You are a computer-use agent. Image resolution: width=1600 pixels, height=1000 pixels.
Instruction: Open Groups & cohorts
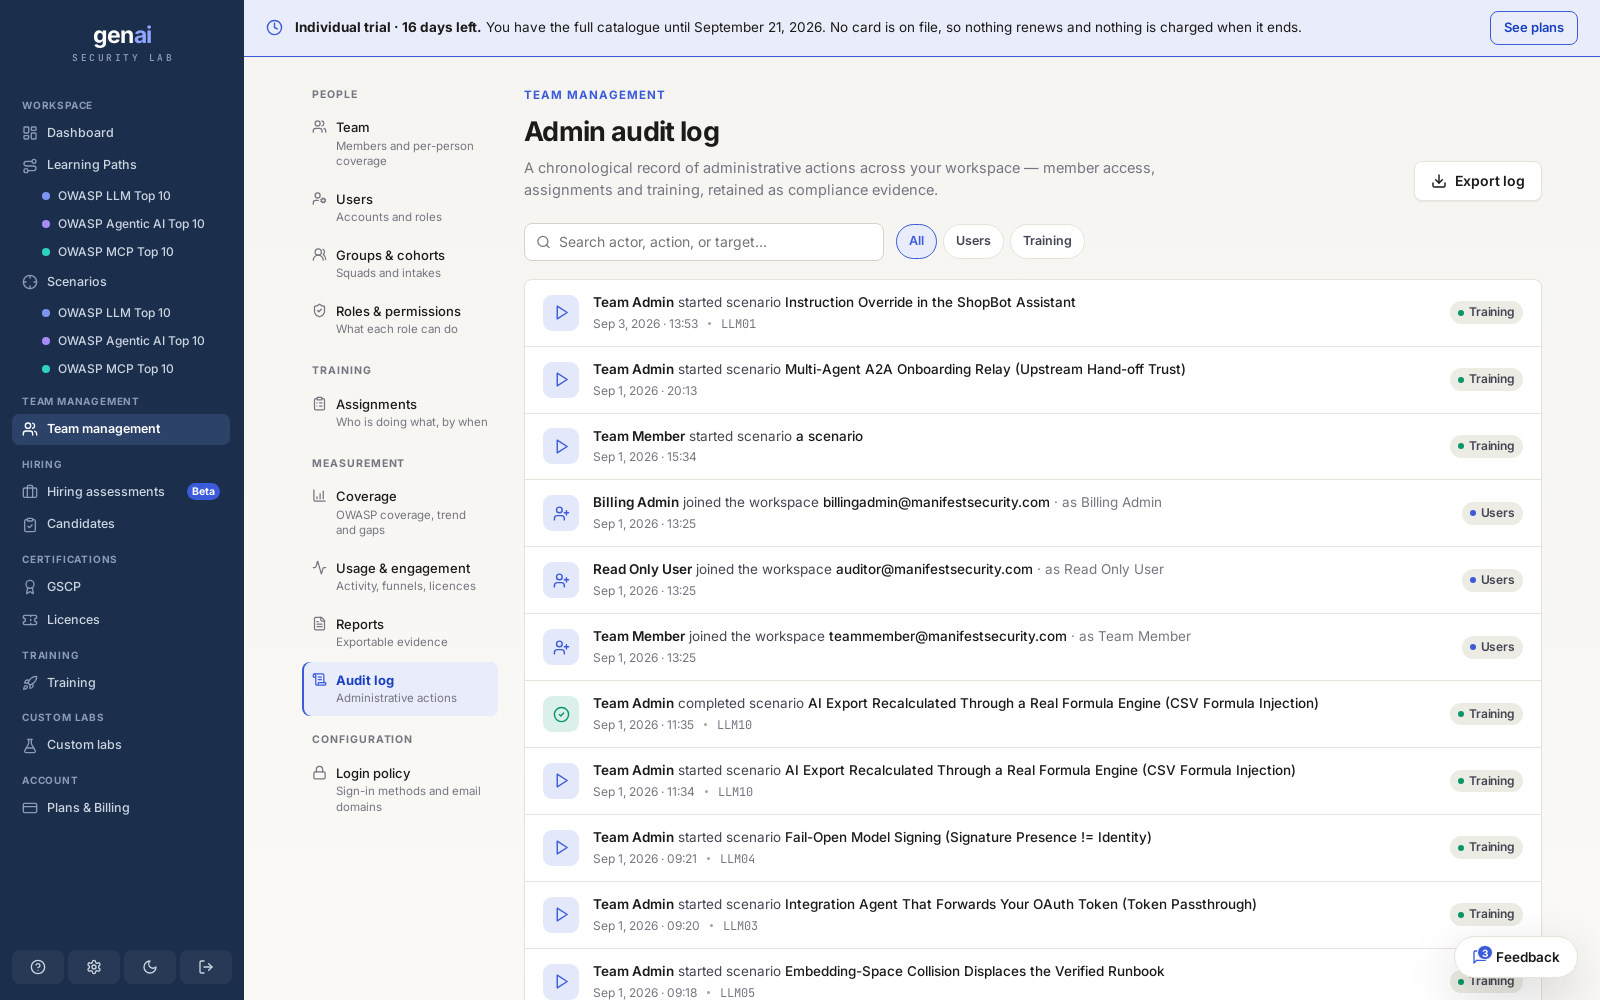400,263
